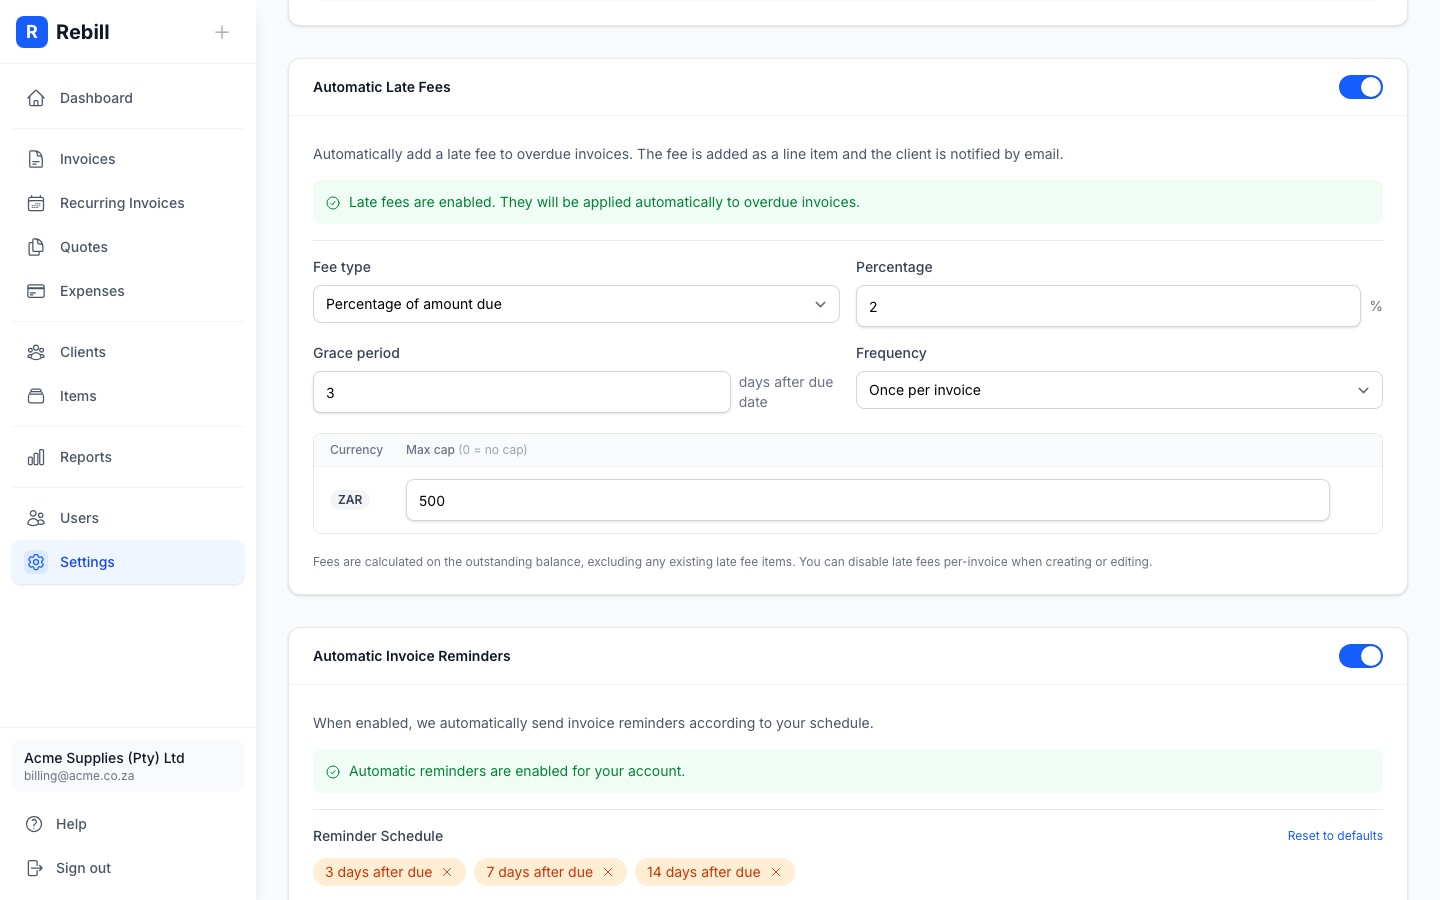The width and height of the screenshot is (1440, 900).
Task: Click the Expenses card icon
Action: (36, 291)
